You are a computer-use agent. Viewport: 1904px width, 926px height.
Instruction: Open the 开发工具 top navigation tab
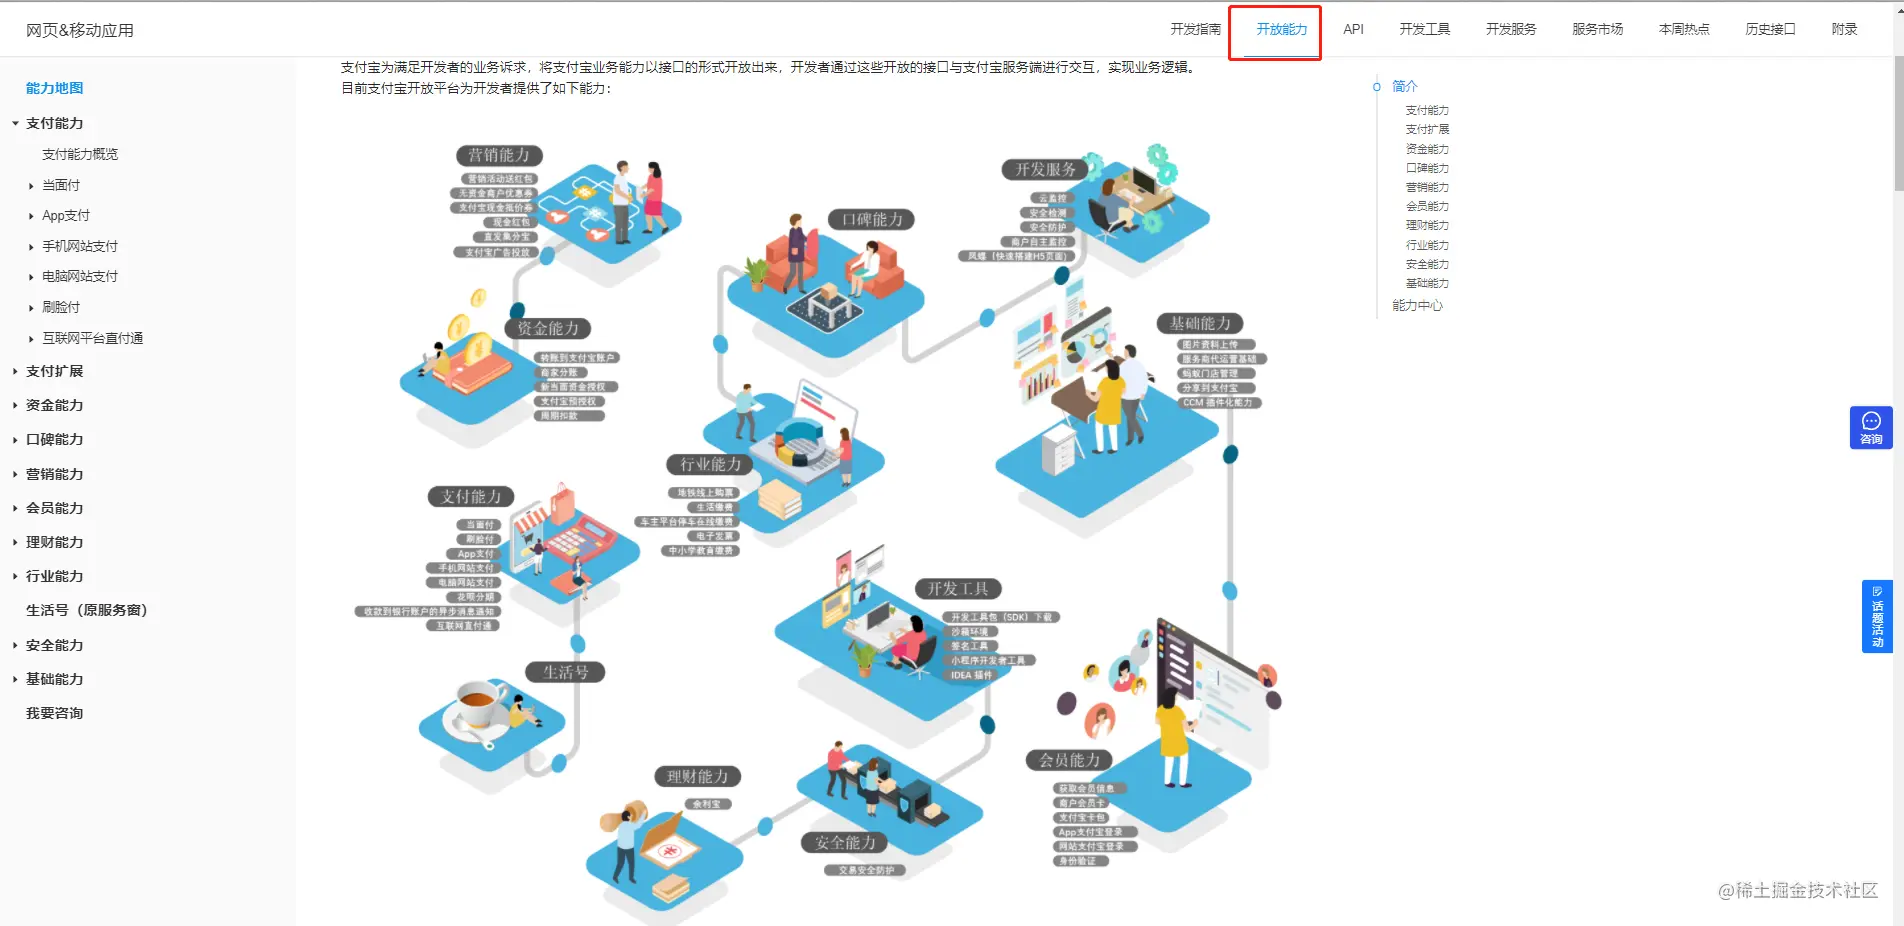[x=1424, y=29]
